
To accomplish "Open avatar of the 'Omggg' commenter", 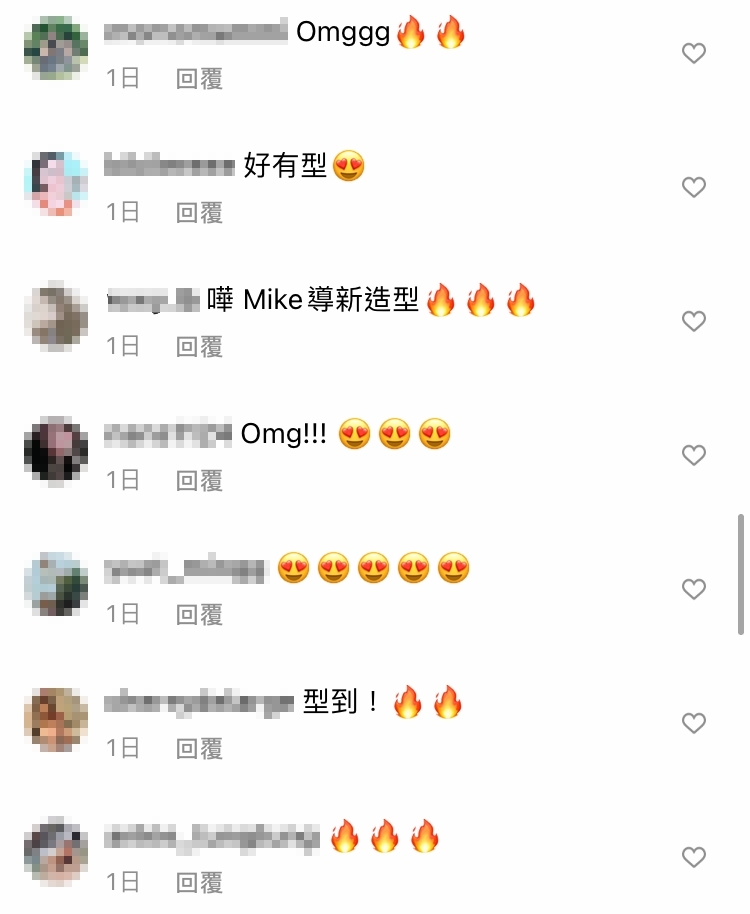I will pos(56,48).
